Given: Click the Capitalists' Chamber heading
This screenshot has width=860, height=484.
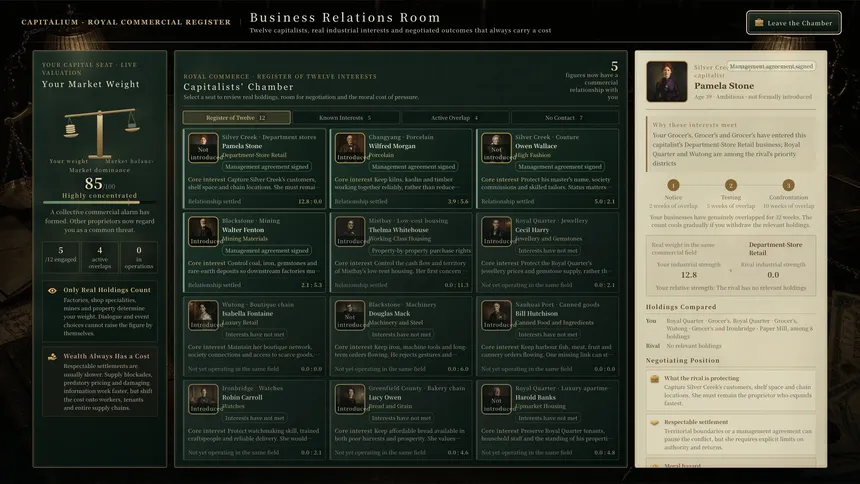Looking at the screenshot, I should (238, 87).
